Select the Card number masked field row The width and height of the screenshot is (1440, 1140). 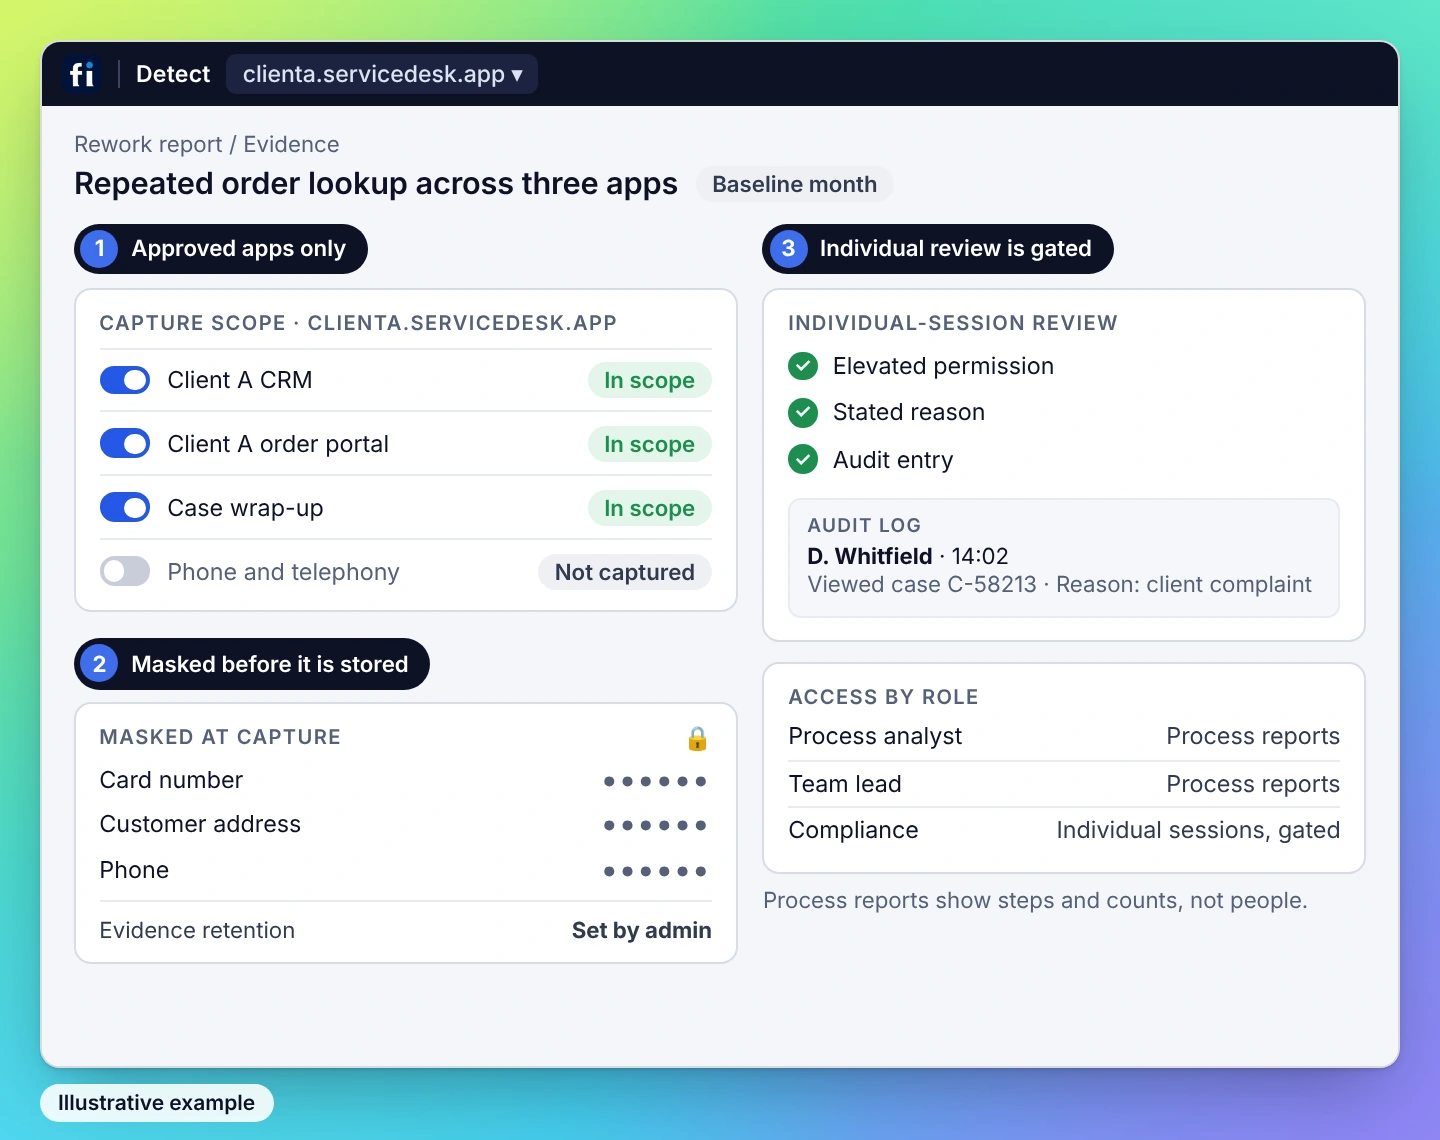(405, 780)
